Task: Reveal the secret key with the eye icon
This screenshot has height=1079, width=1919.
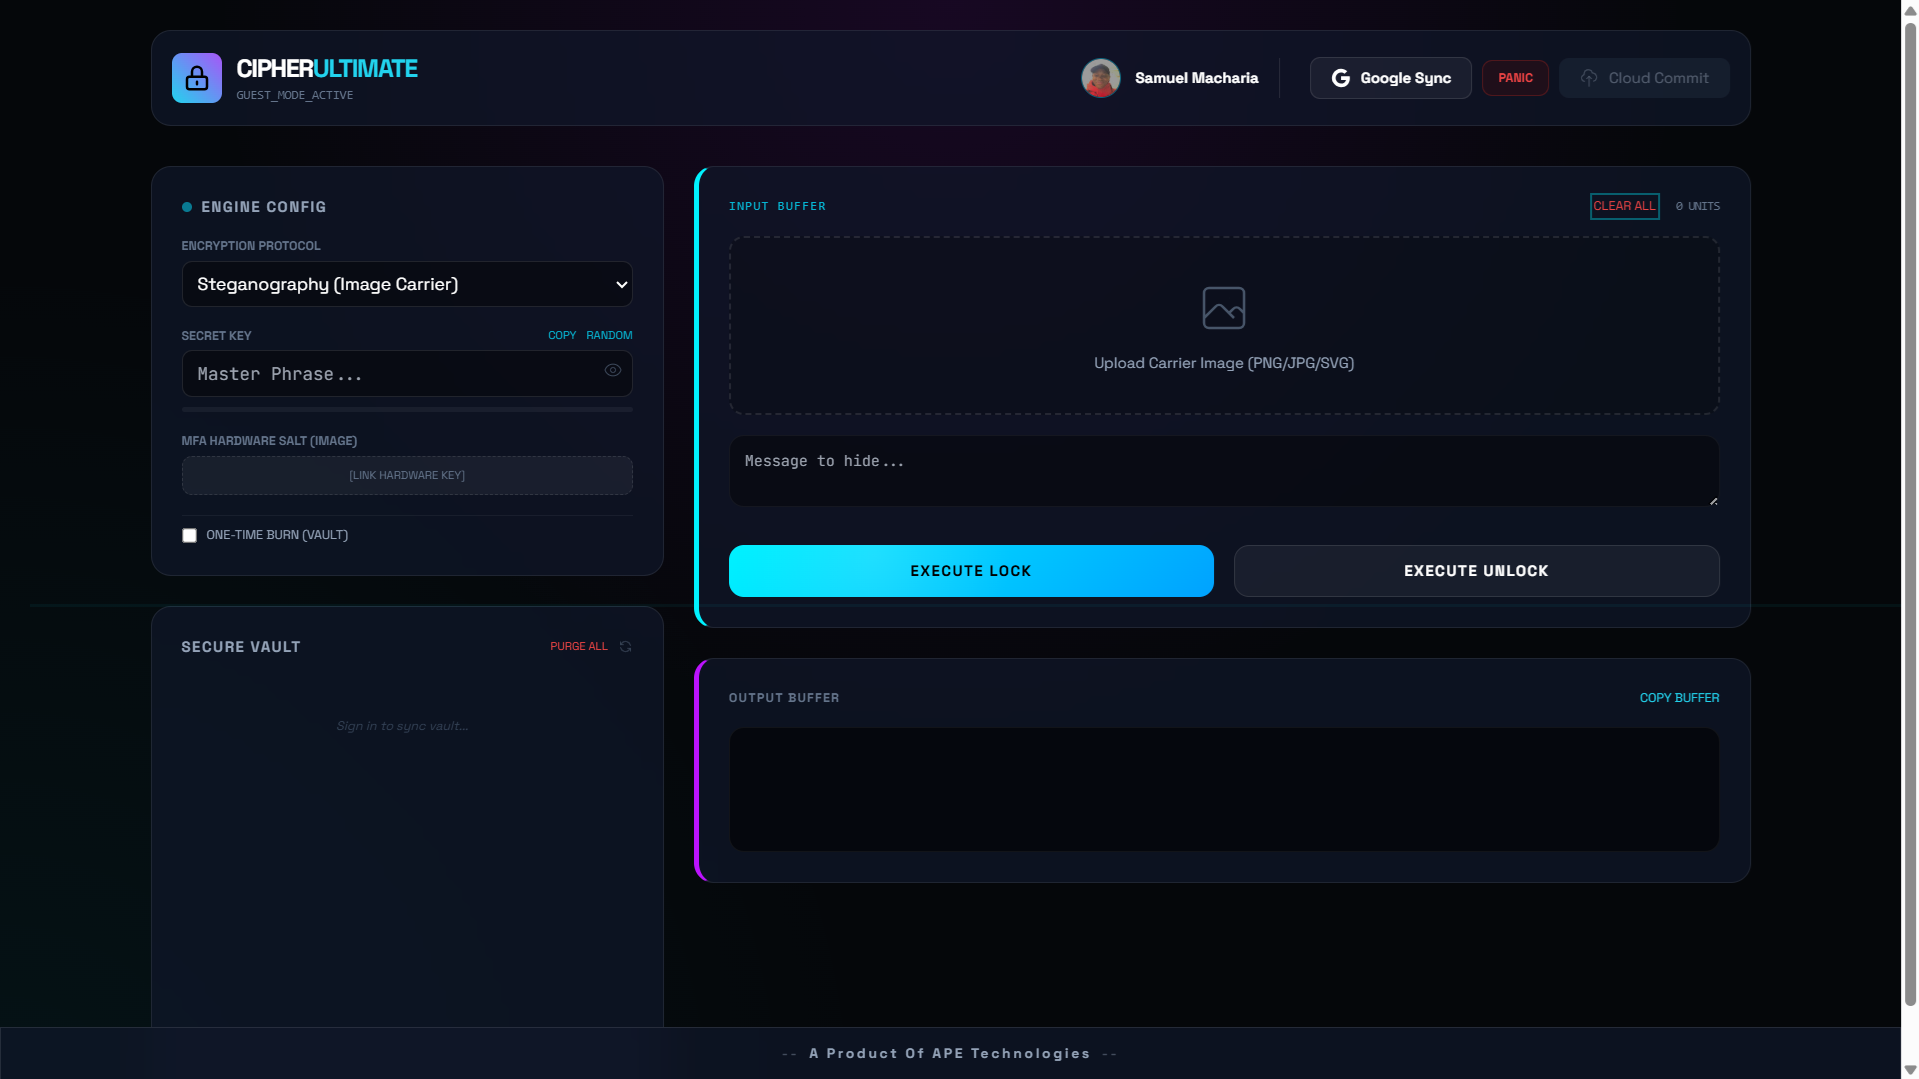Action: click(612, 370)
